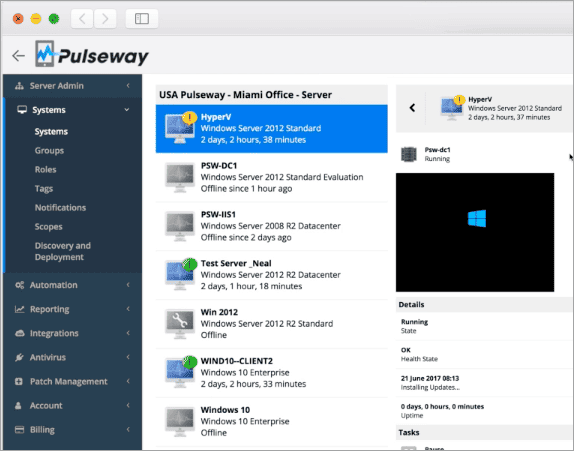Click the Server Admin hierarchy icon
Viewport: 574px width, 451px height.
click(19, 86)
